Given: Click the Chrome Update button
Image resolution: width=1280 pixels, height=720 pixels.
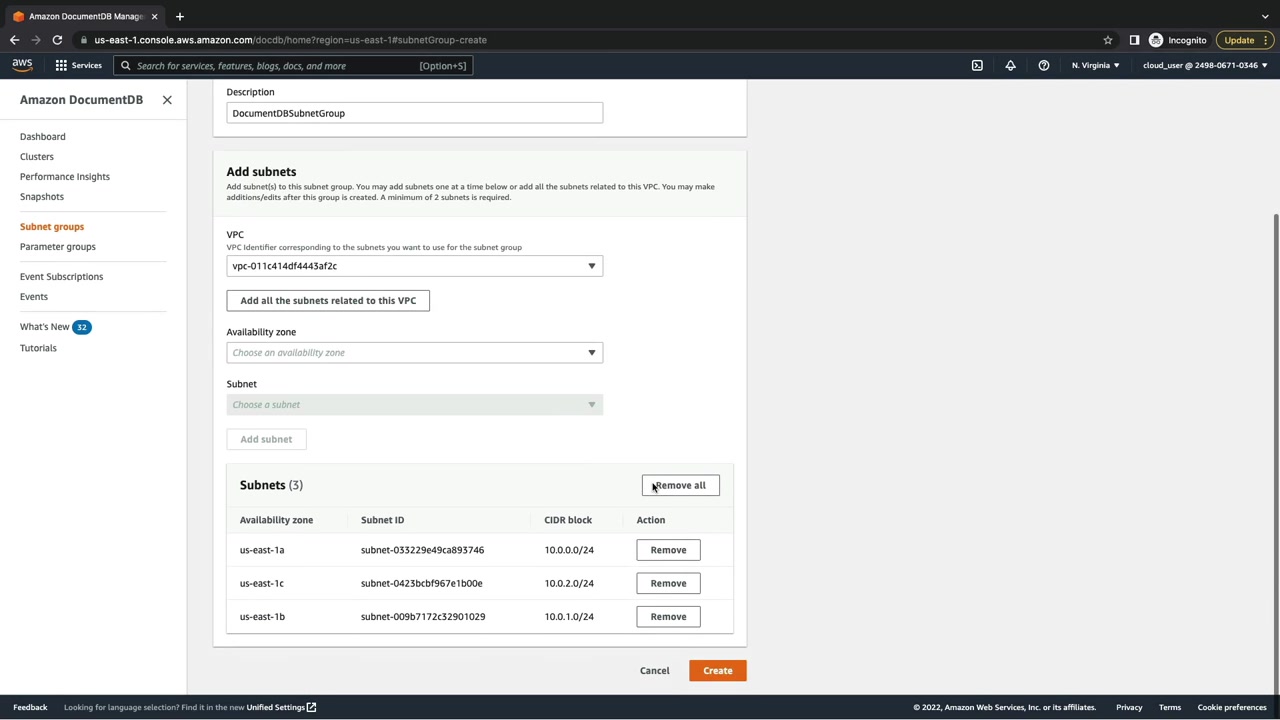Looking at the screenshot, I should [x=1245, y=40].
